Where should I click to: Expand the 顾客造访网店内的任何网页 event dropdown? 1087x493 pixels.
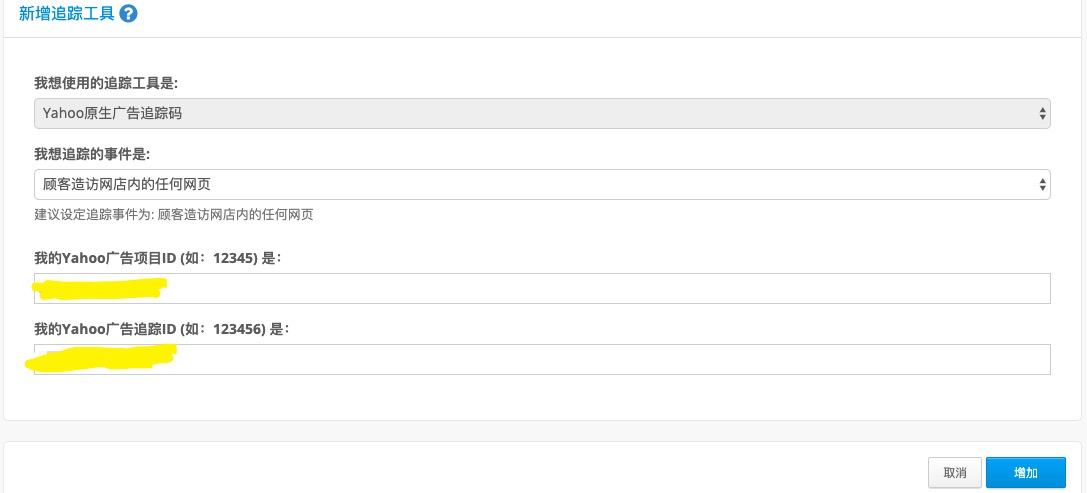click(542, 184)
